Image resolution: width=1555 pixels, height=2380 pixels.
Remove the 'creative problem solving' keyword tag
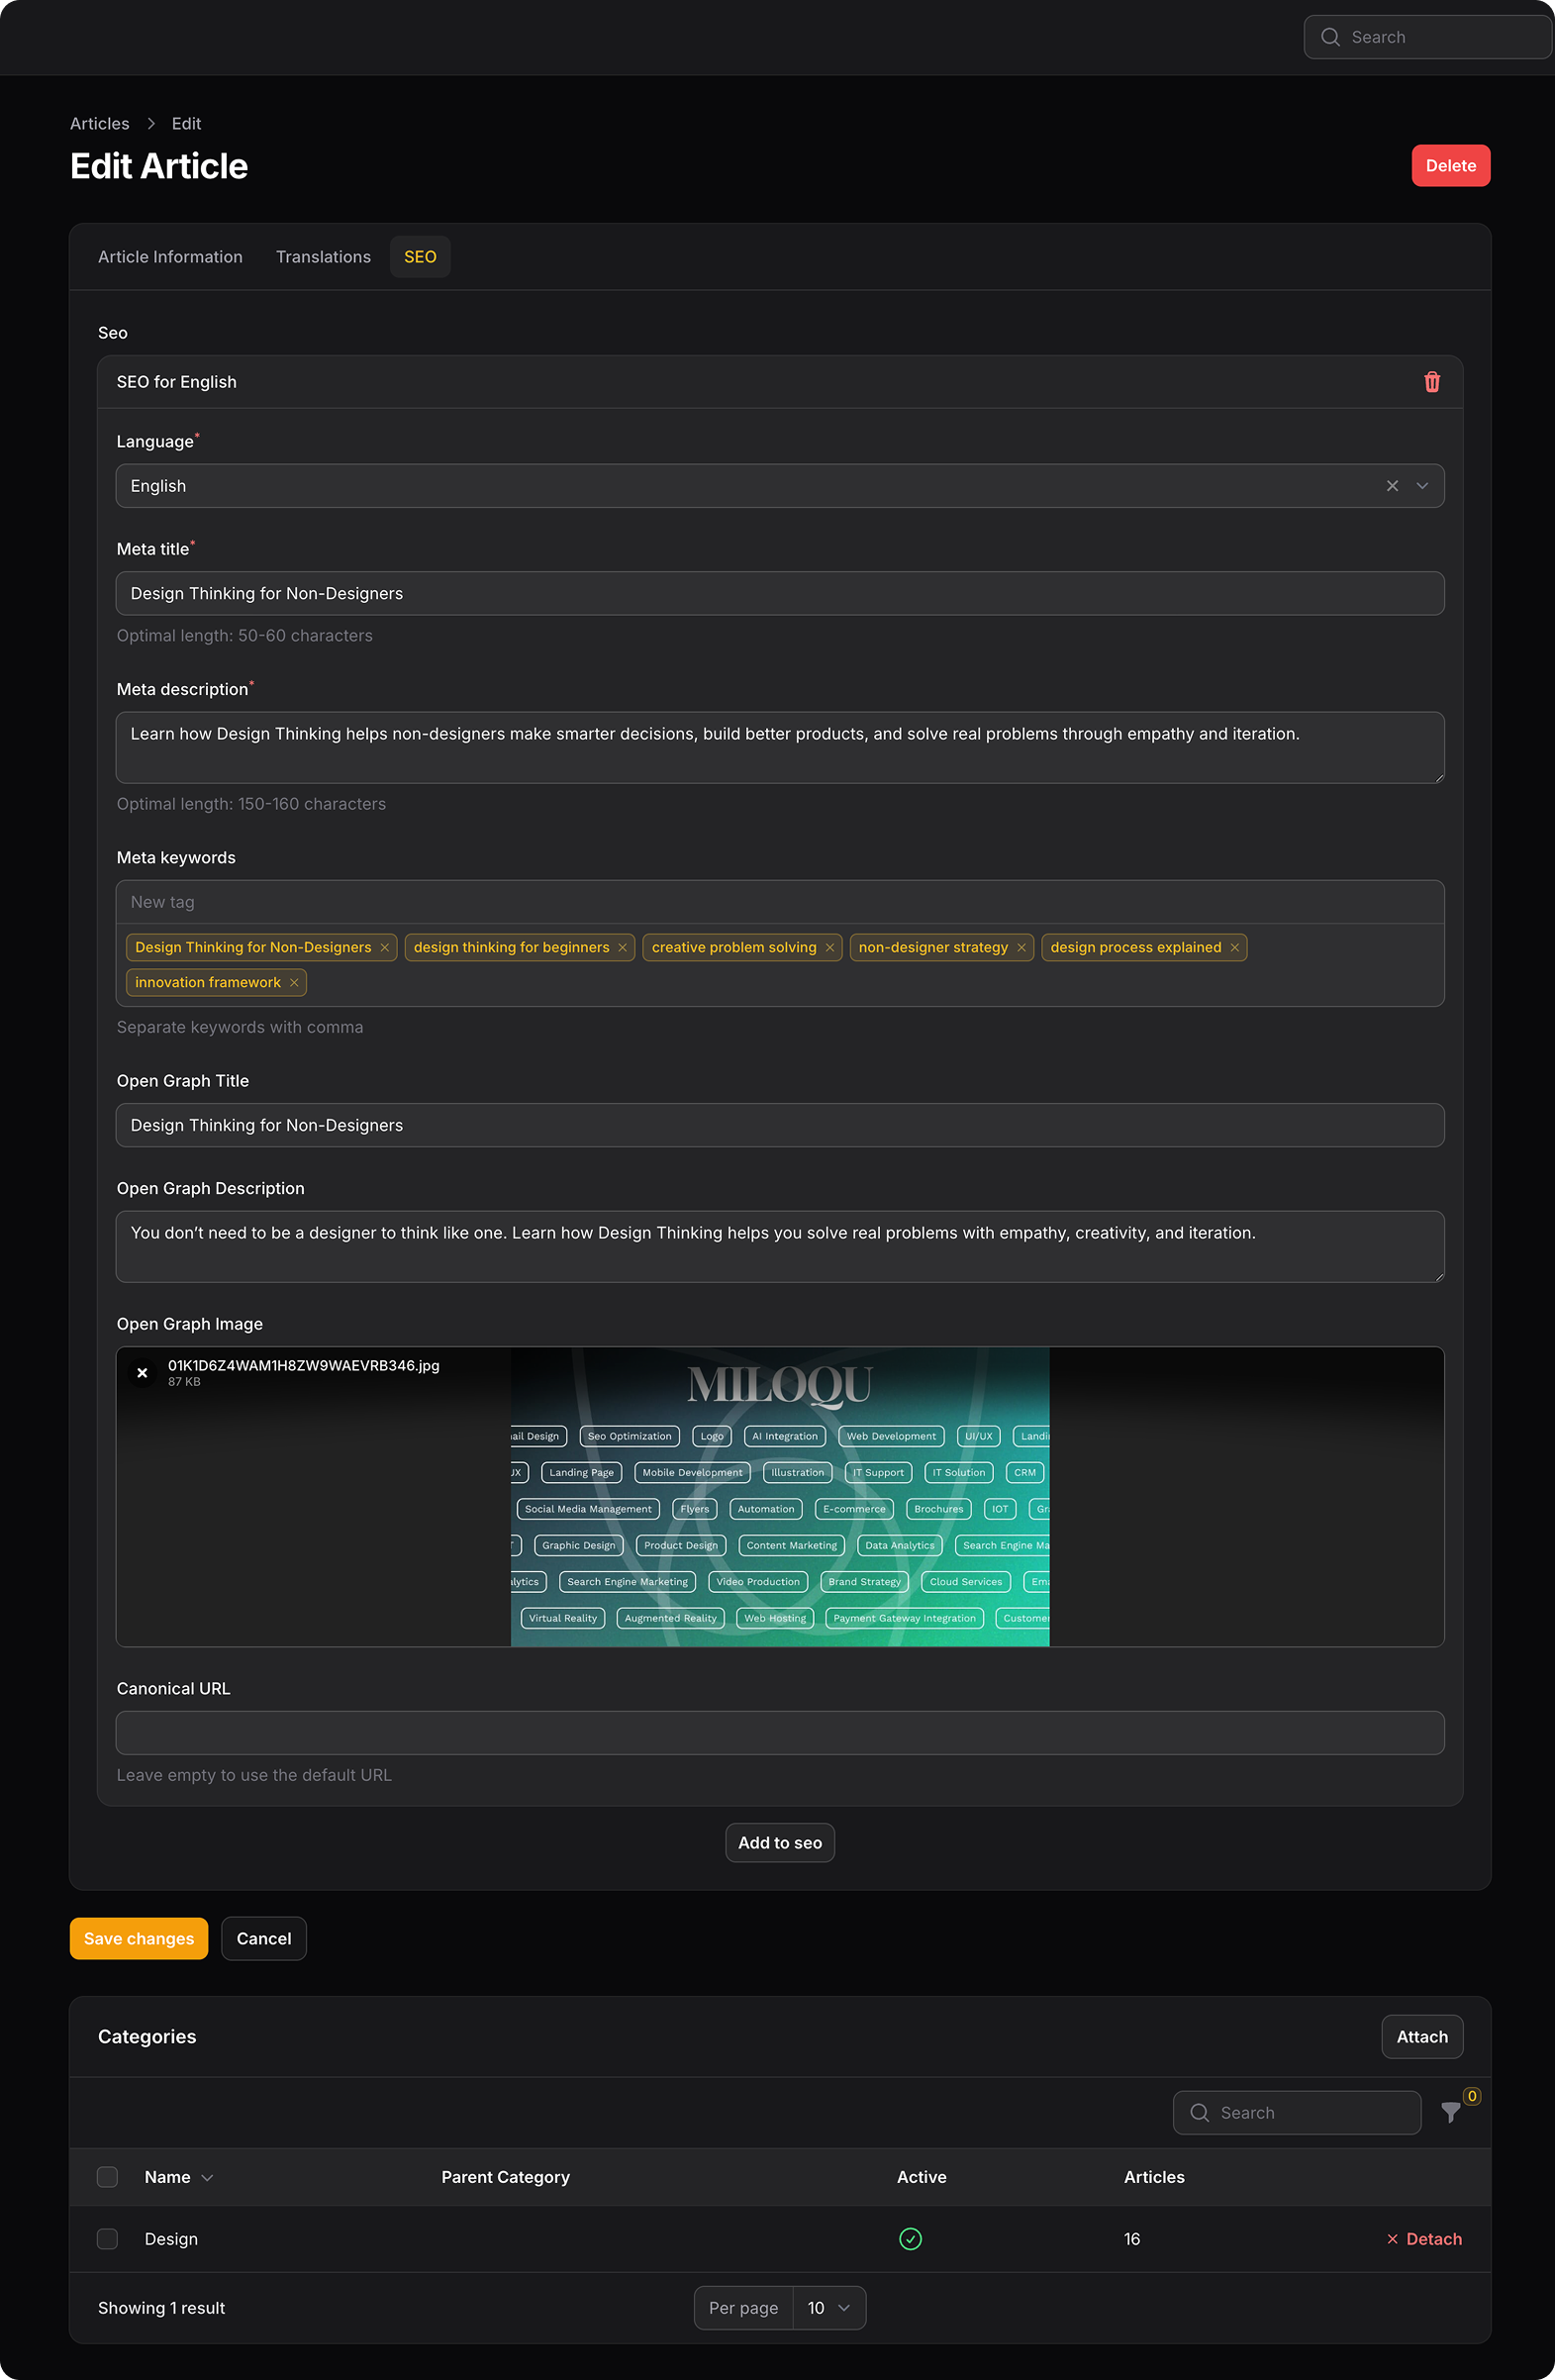[829, 948]
